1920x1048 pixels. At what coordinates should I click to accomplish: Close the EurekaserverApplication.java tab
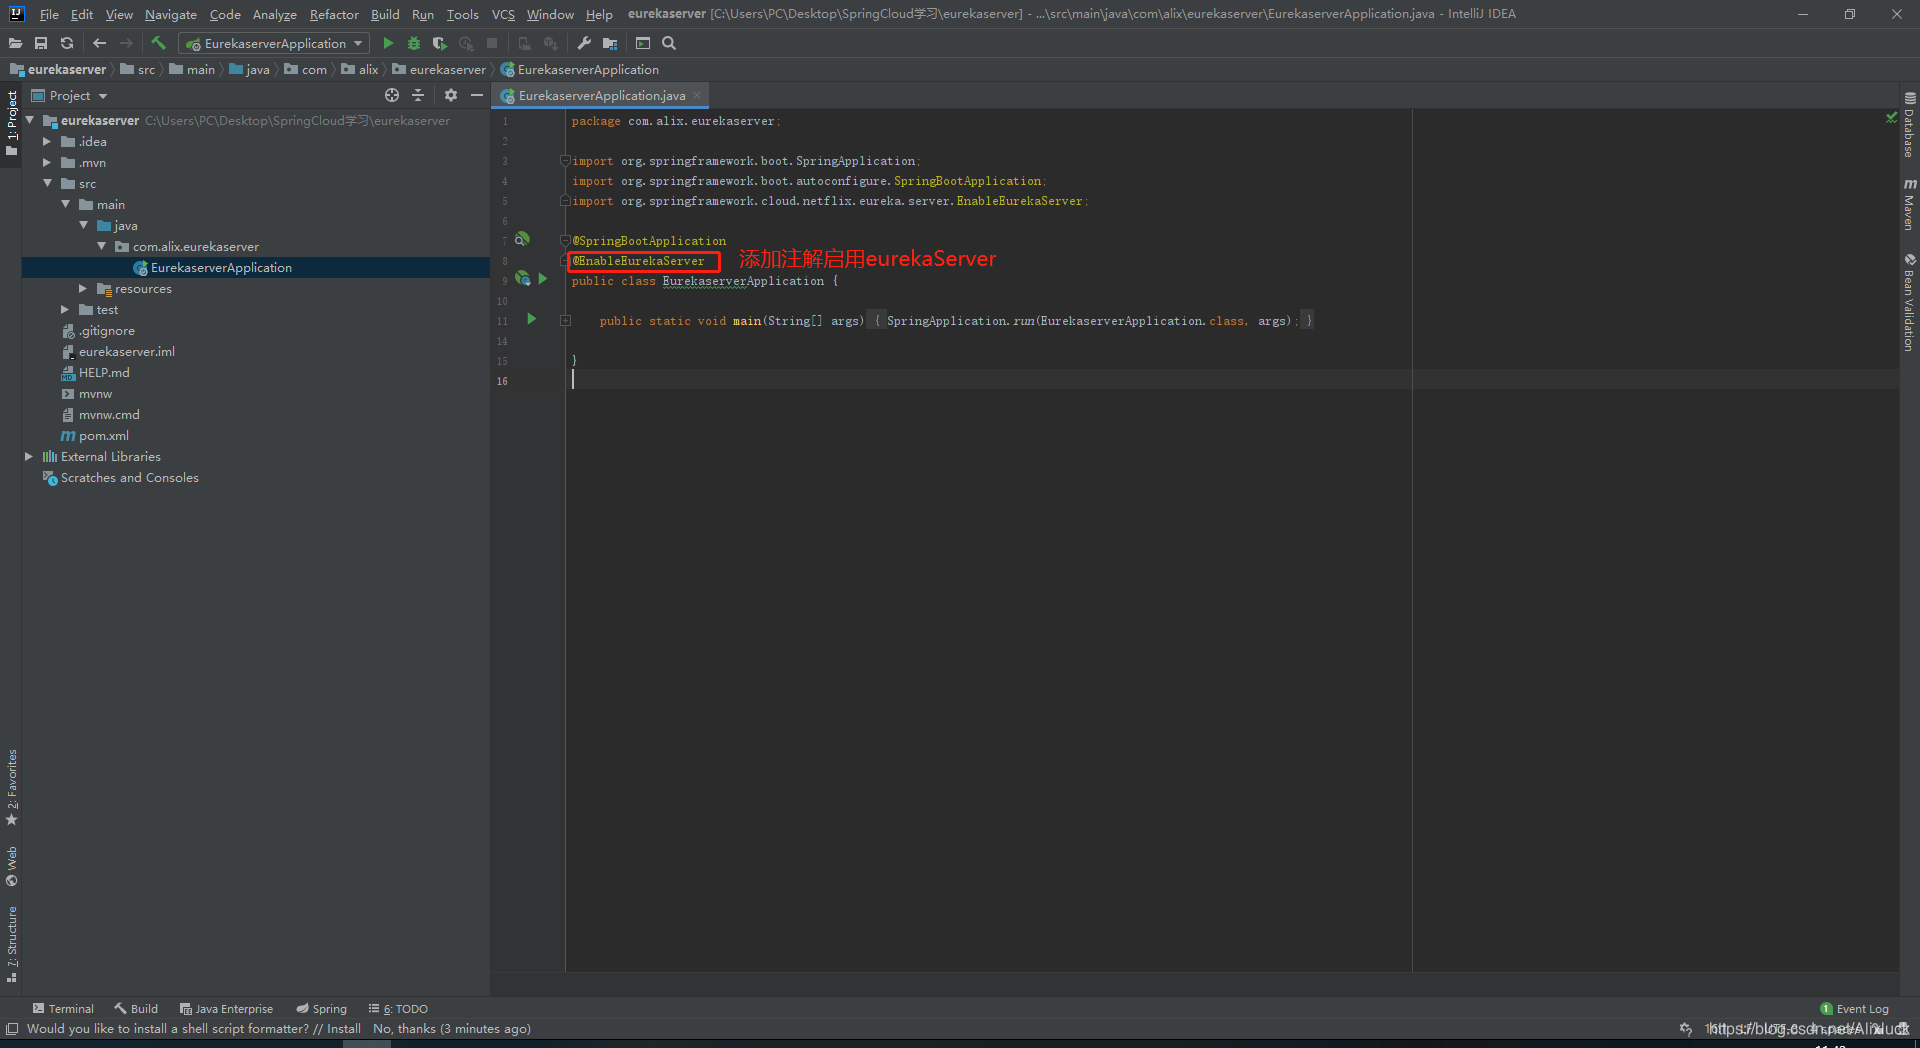(697, 96)
